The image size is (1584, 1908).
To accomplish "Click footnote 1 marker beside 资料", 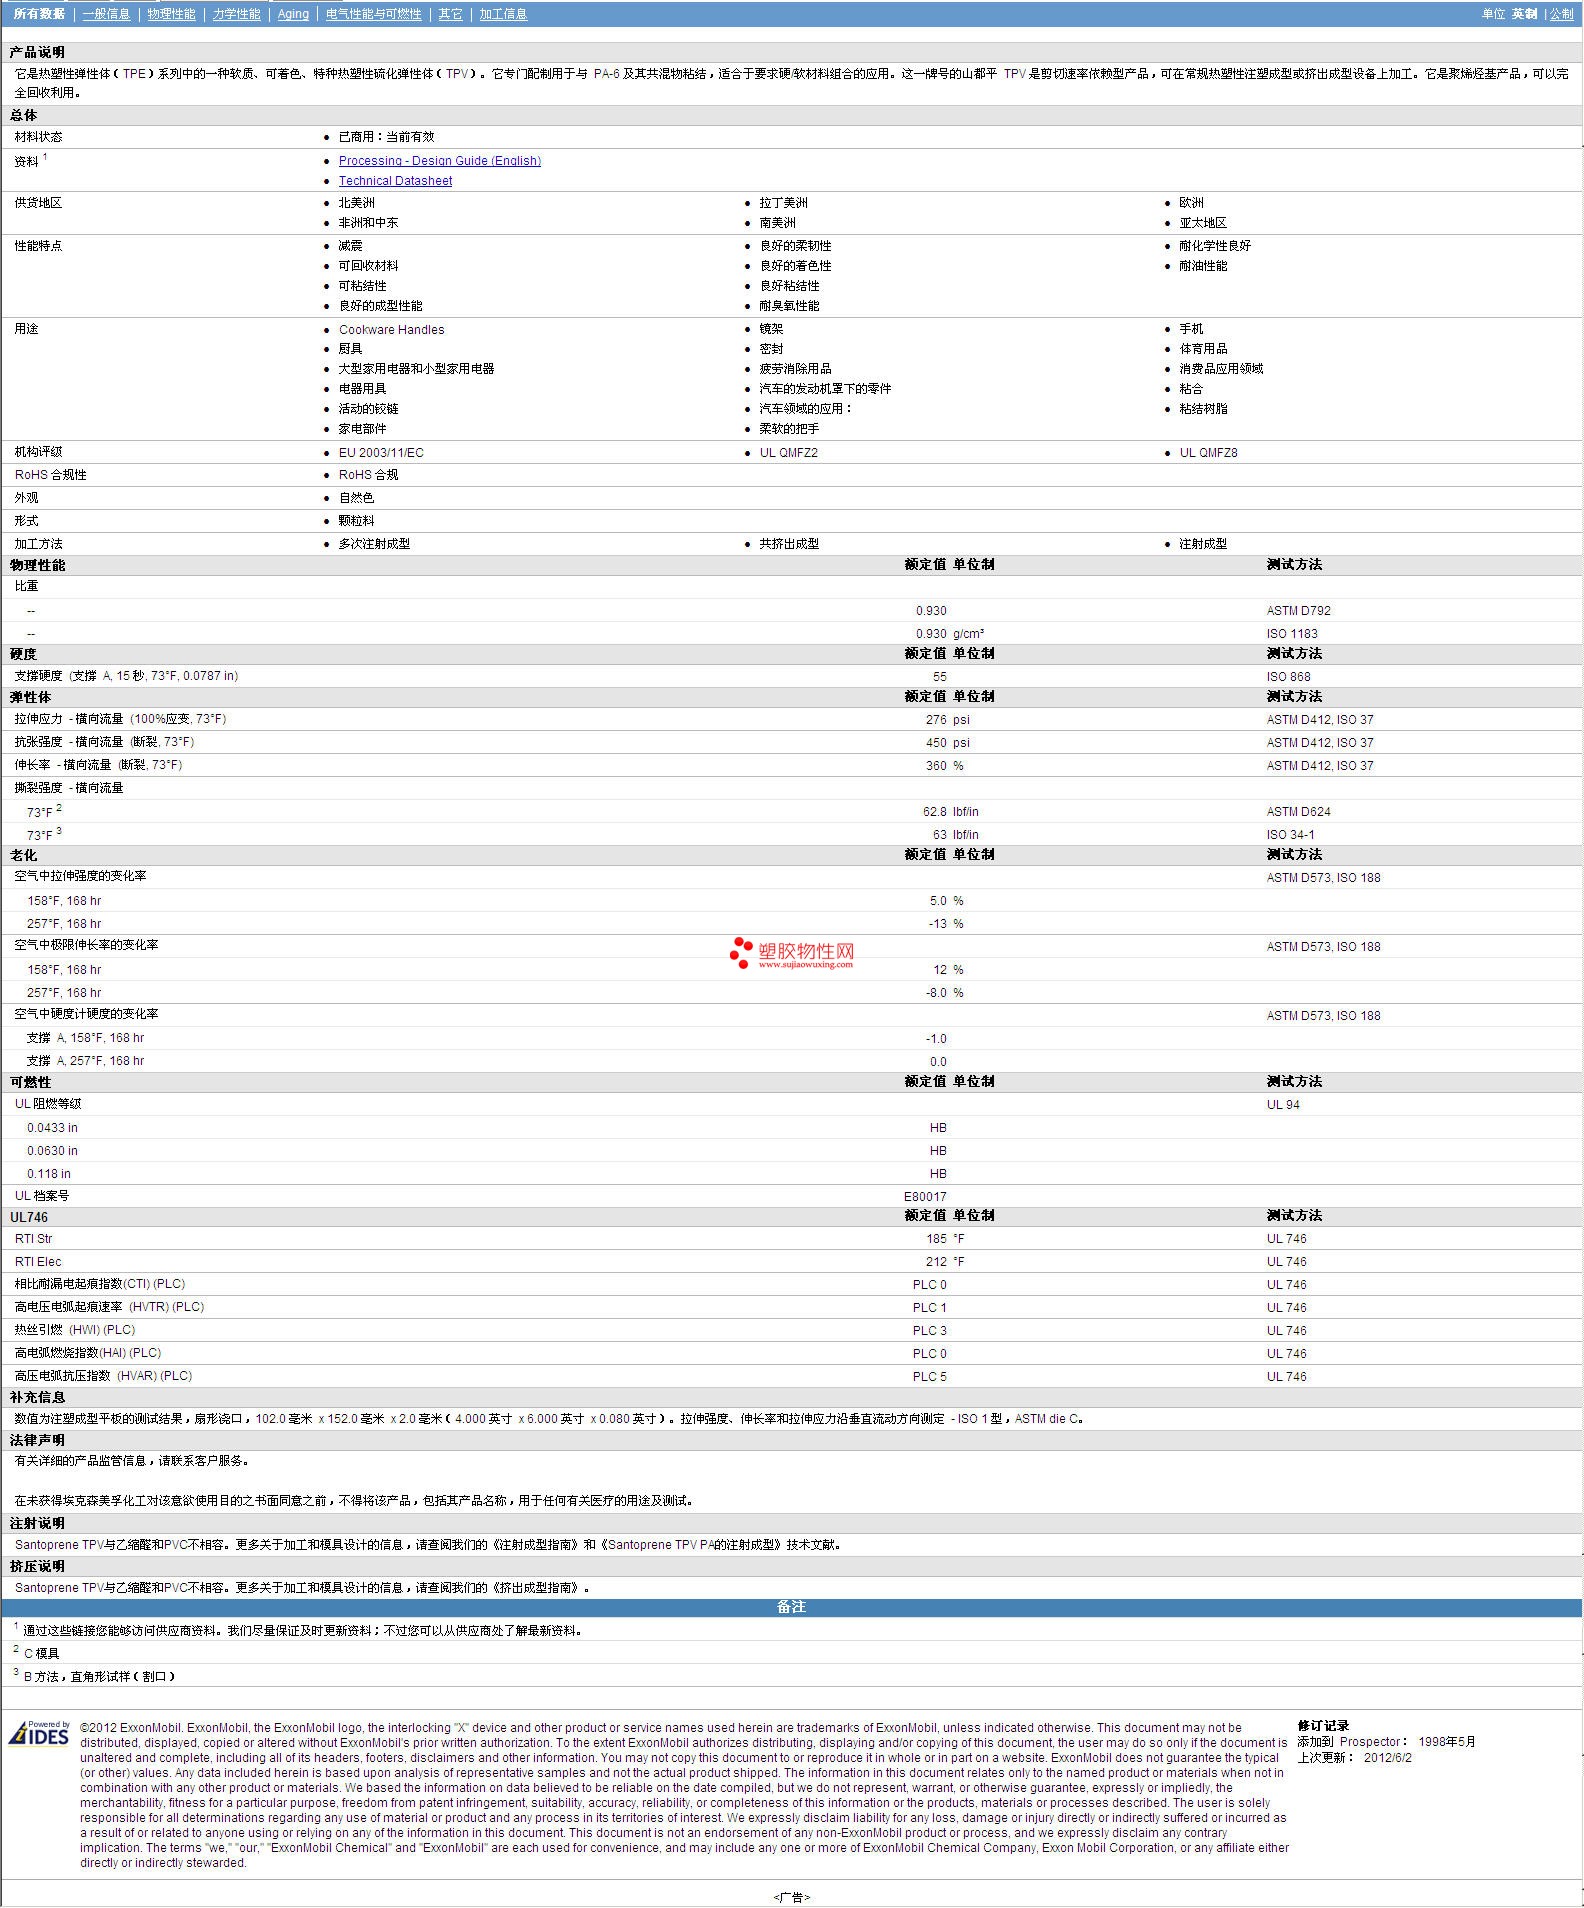I will pyautogui.click(x=45, y=157).
